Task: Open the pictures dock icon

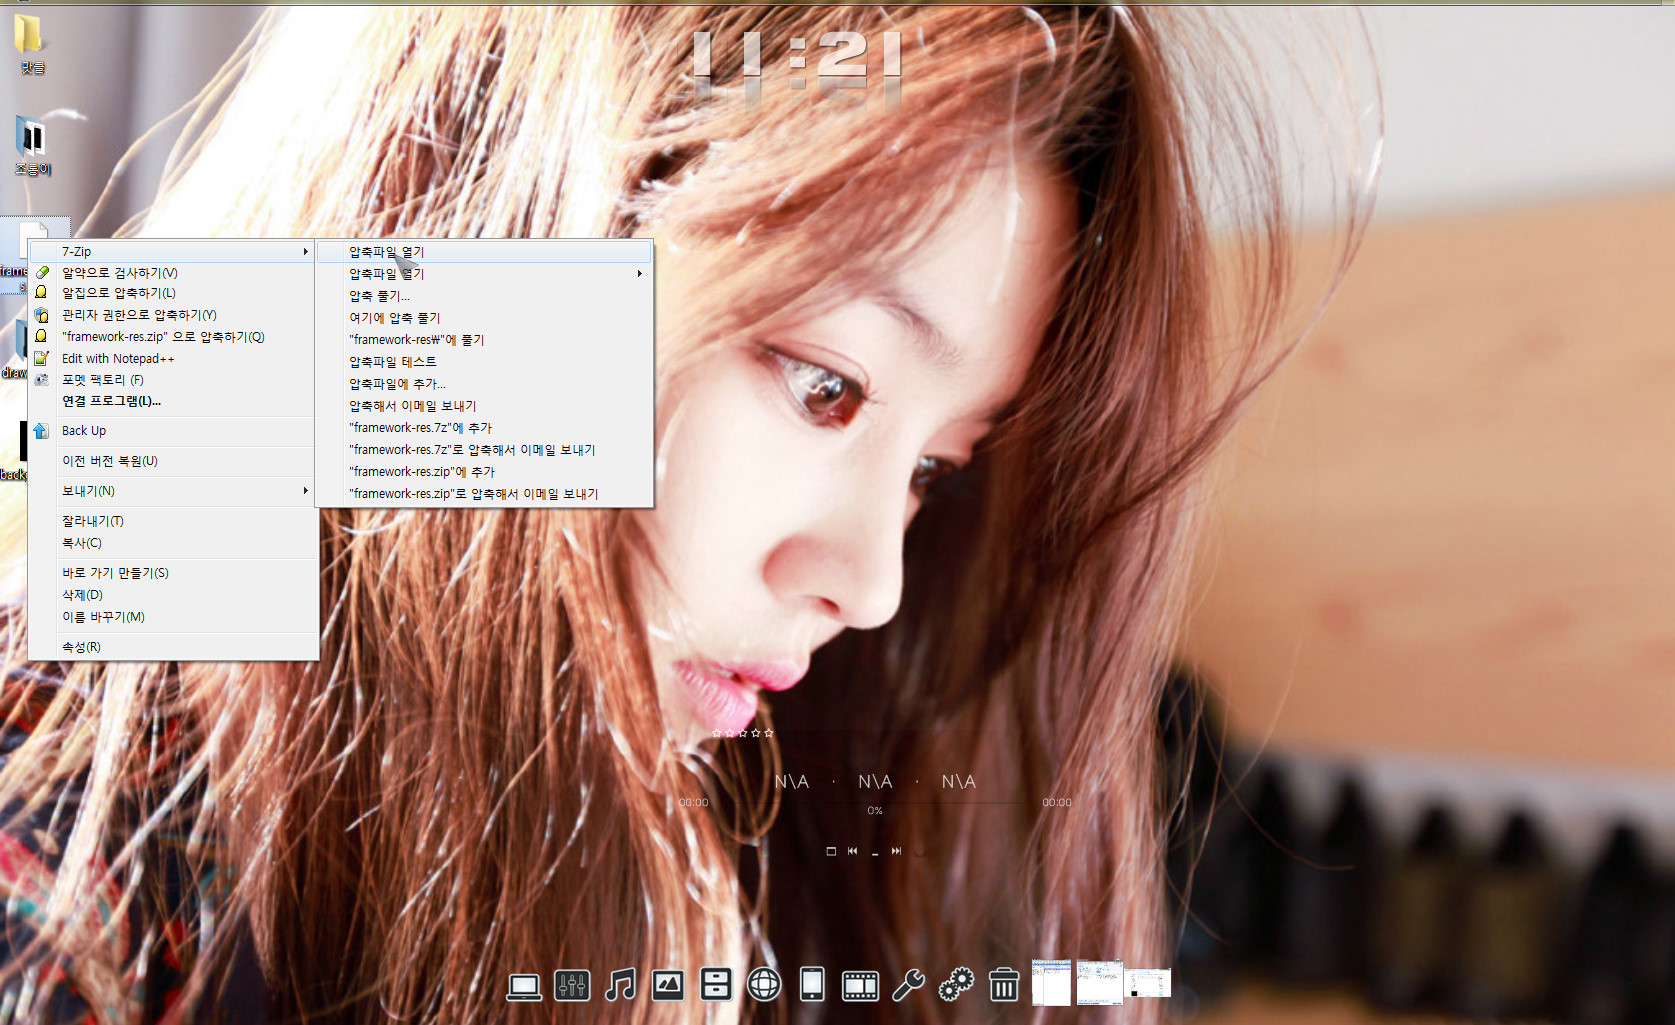Action: coord(668,986)
